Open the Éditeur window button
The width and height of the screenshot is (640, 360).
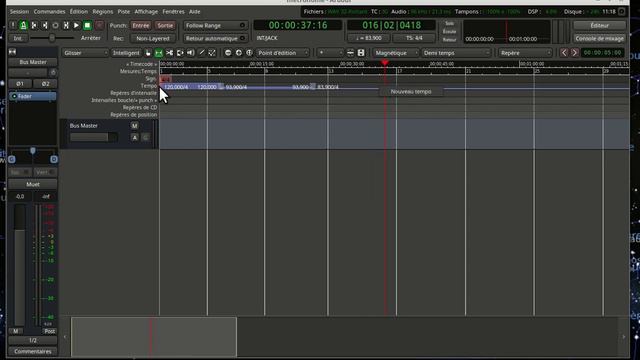pos(600,25)
